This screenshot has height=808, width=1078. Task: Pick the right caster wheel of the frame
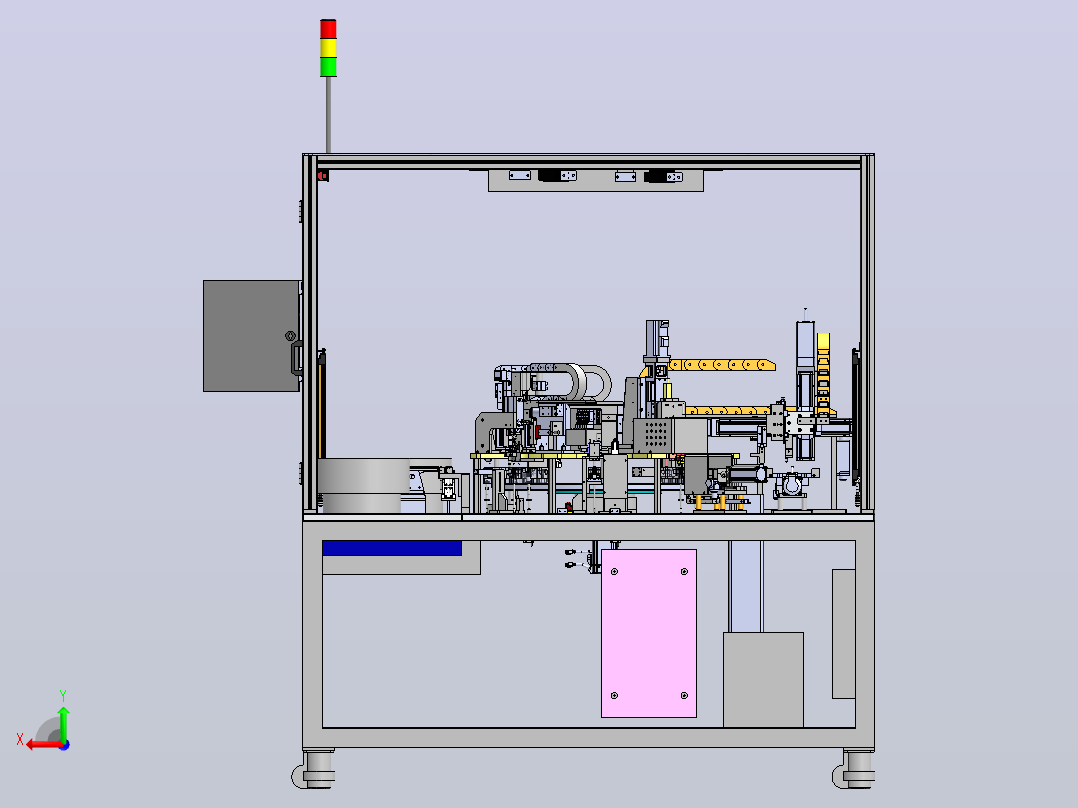click(855, 770)
